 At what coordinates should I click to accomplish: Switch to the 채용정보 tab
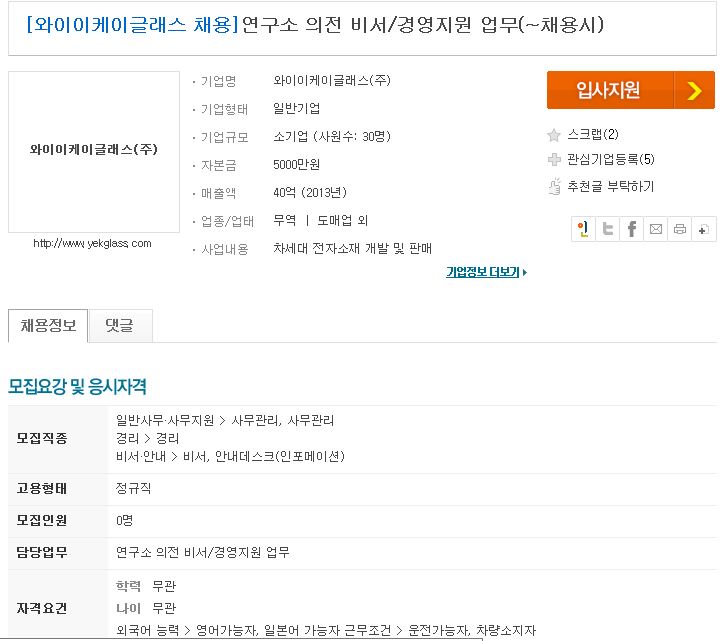point(48,326)
